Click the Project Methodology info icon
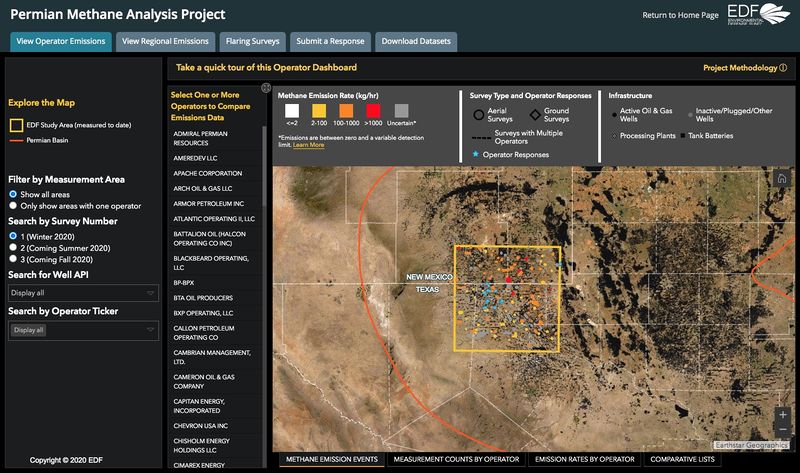800x473 pixels. [783, 68]
